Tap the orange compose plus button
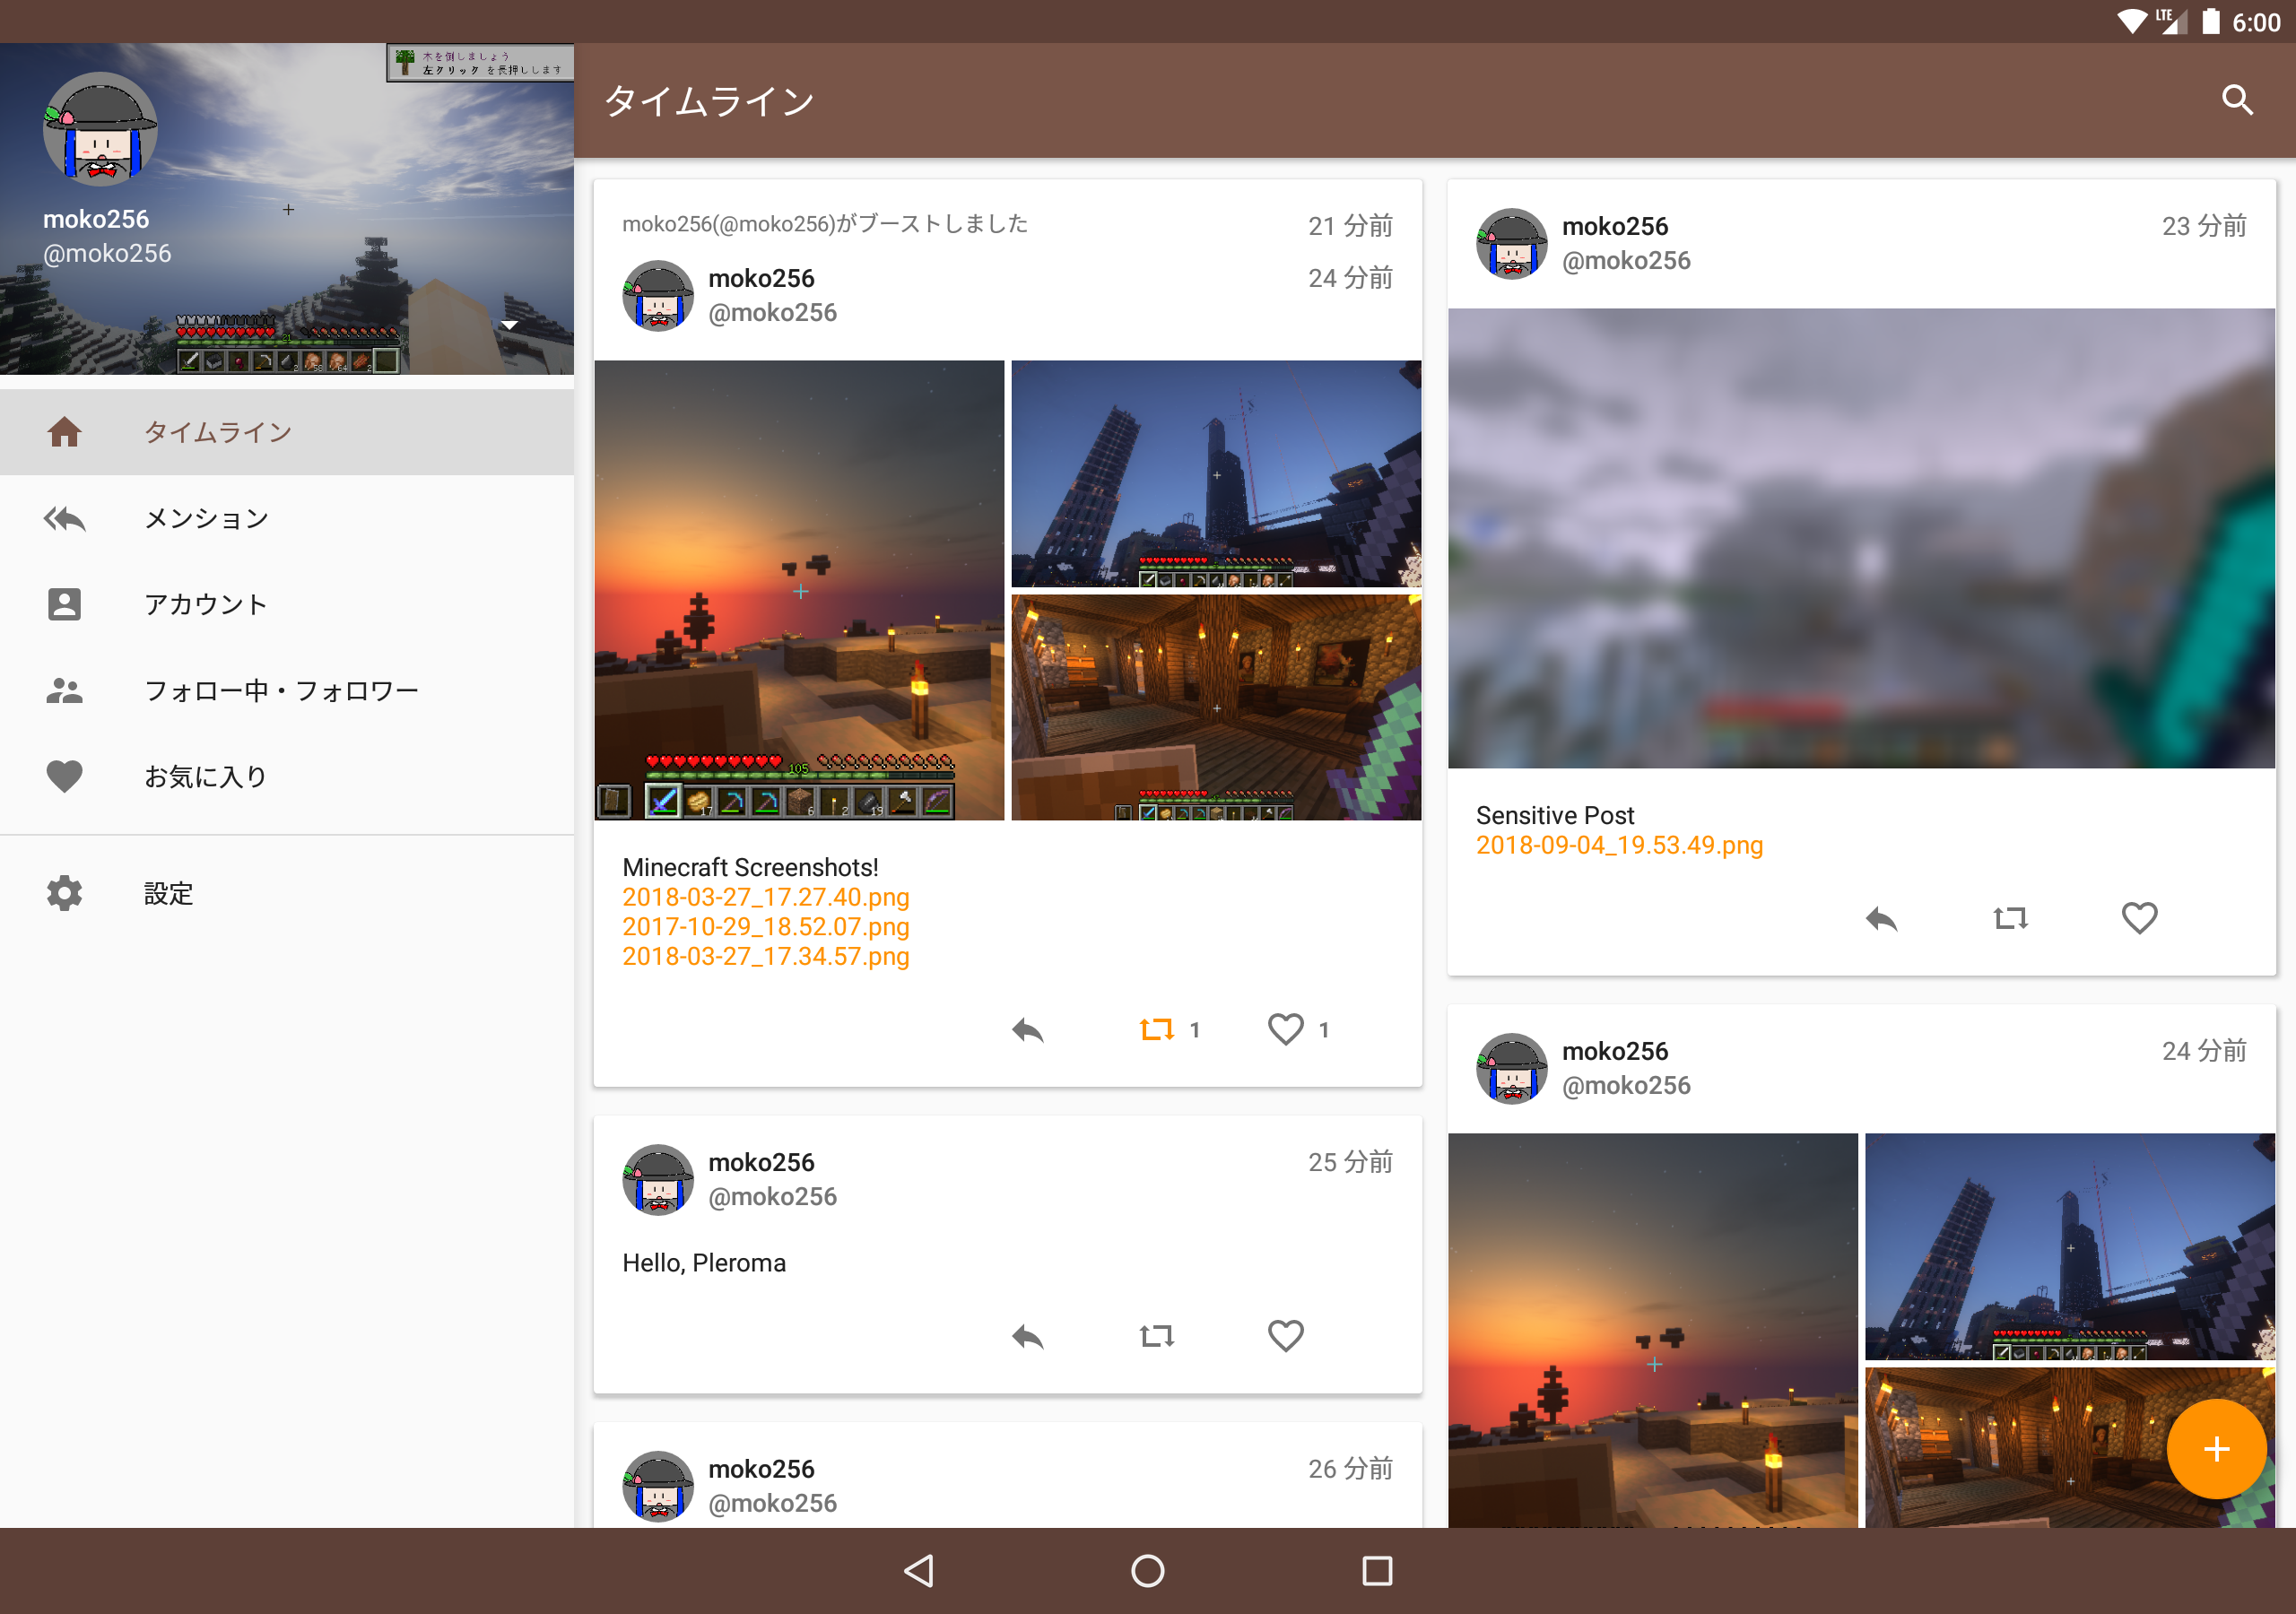Screen dimensions: 2296x1614 2215,1448
